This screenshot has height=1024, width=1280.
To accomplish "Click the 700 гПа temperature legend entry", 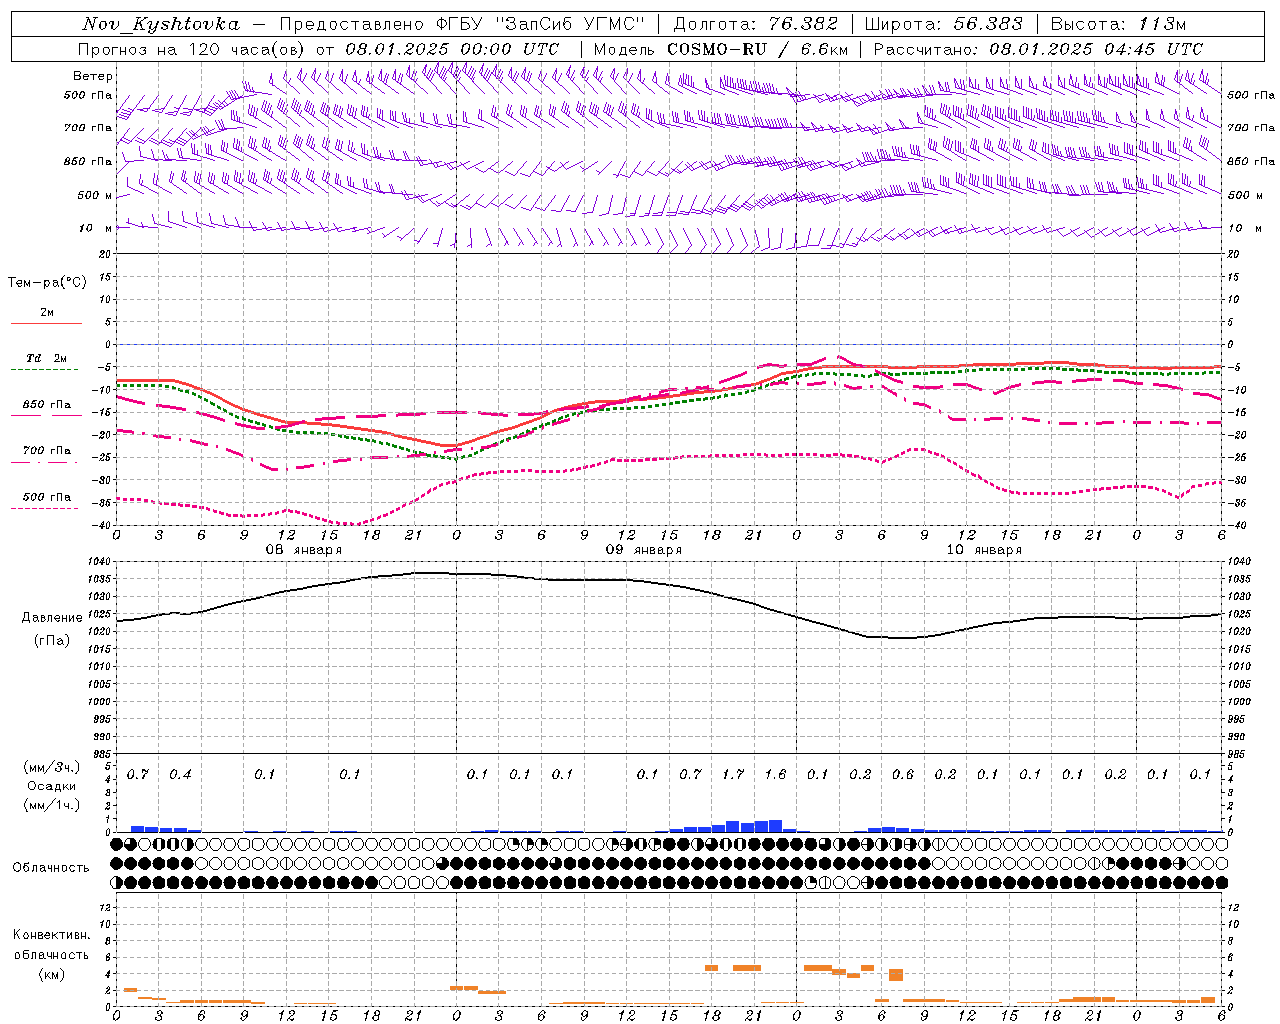I will point(47,451).
